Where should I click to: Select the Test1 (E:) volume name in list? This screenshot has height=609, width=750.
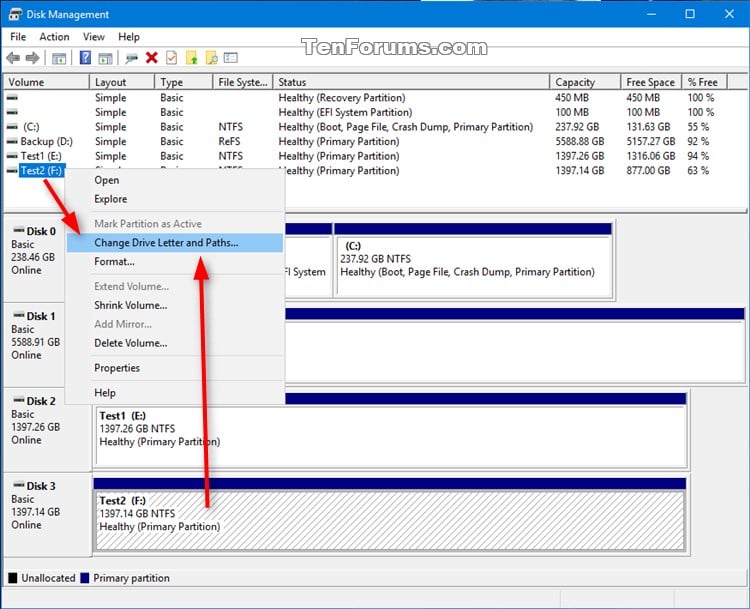[x=41, y=156]
